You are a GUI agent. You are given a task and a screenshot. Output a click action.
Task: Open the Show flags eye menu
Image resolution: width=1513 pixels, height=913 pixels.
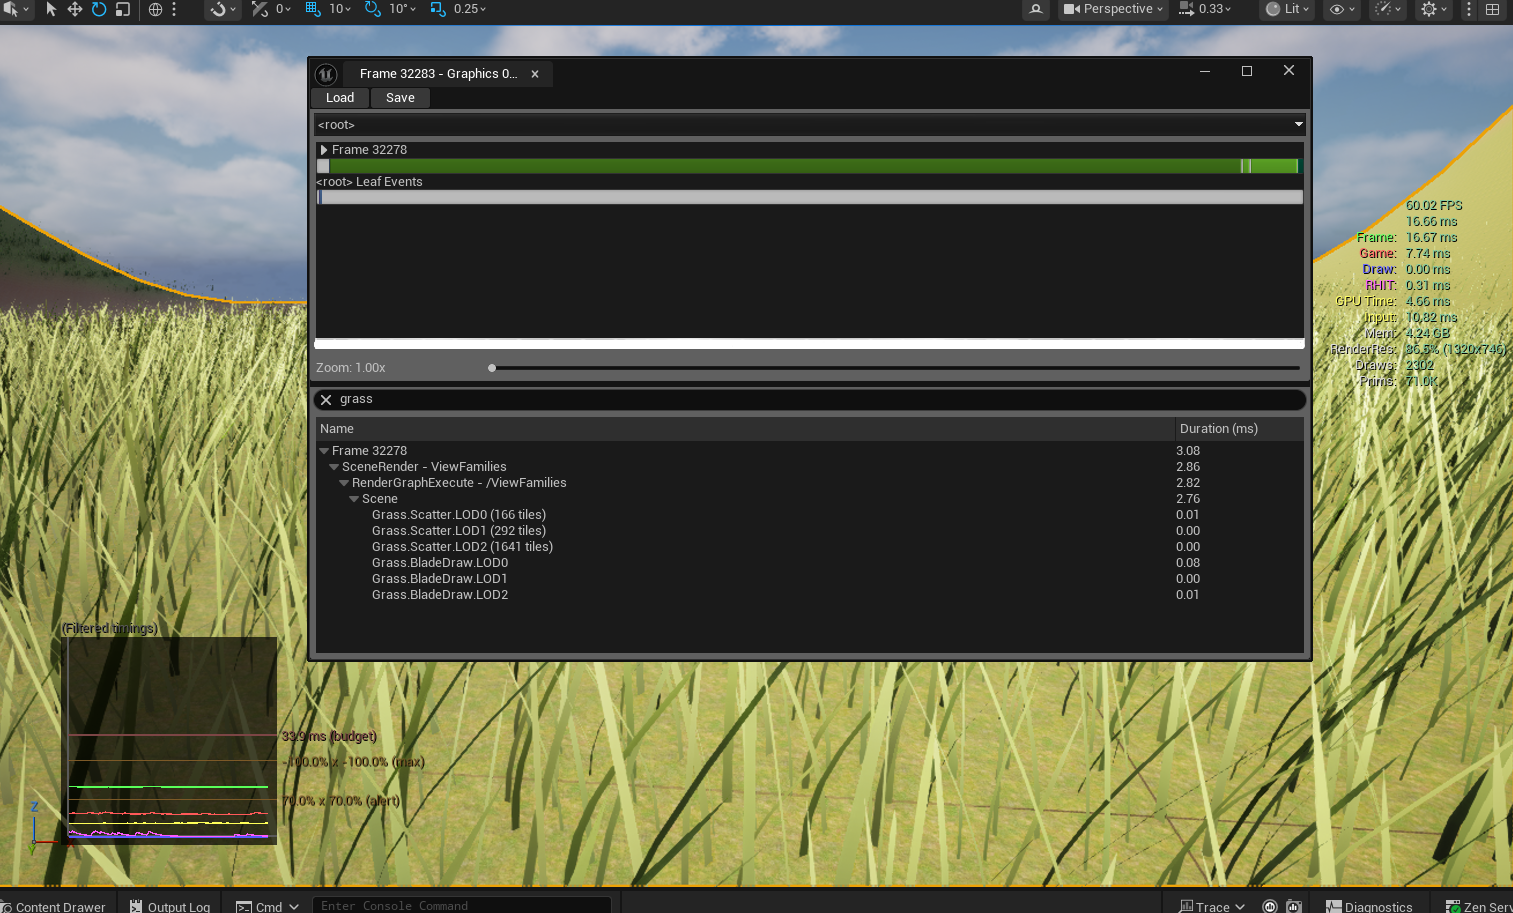(1342, 9)
